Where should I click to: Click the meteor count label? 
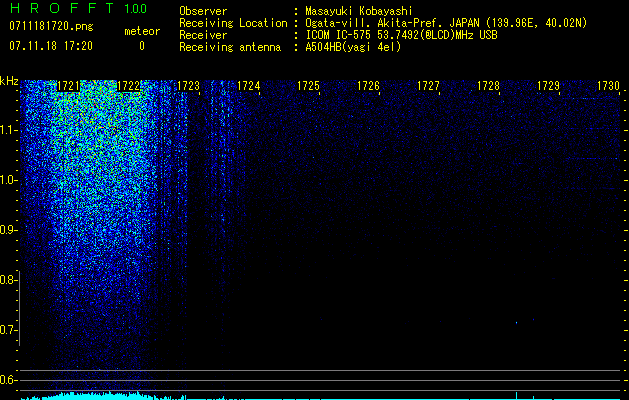point(142,31)
